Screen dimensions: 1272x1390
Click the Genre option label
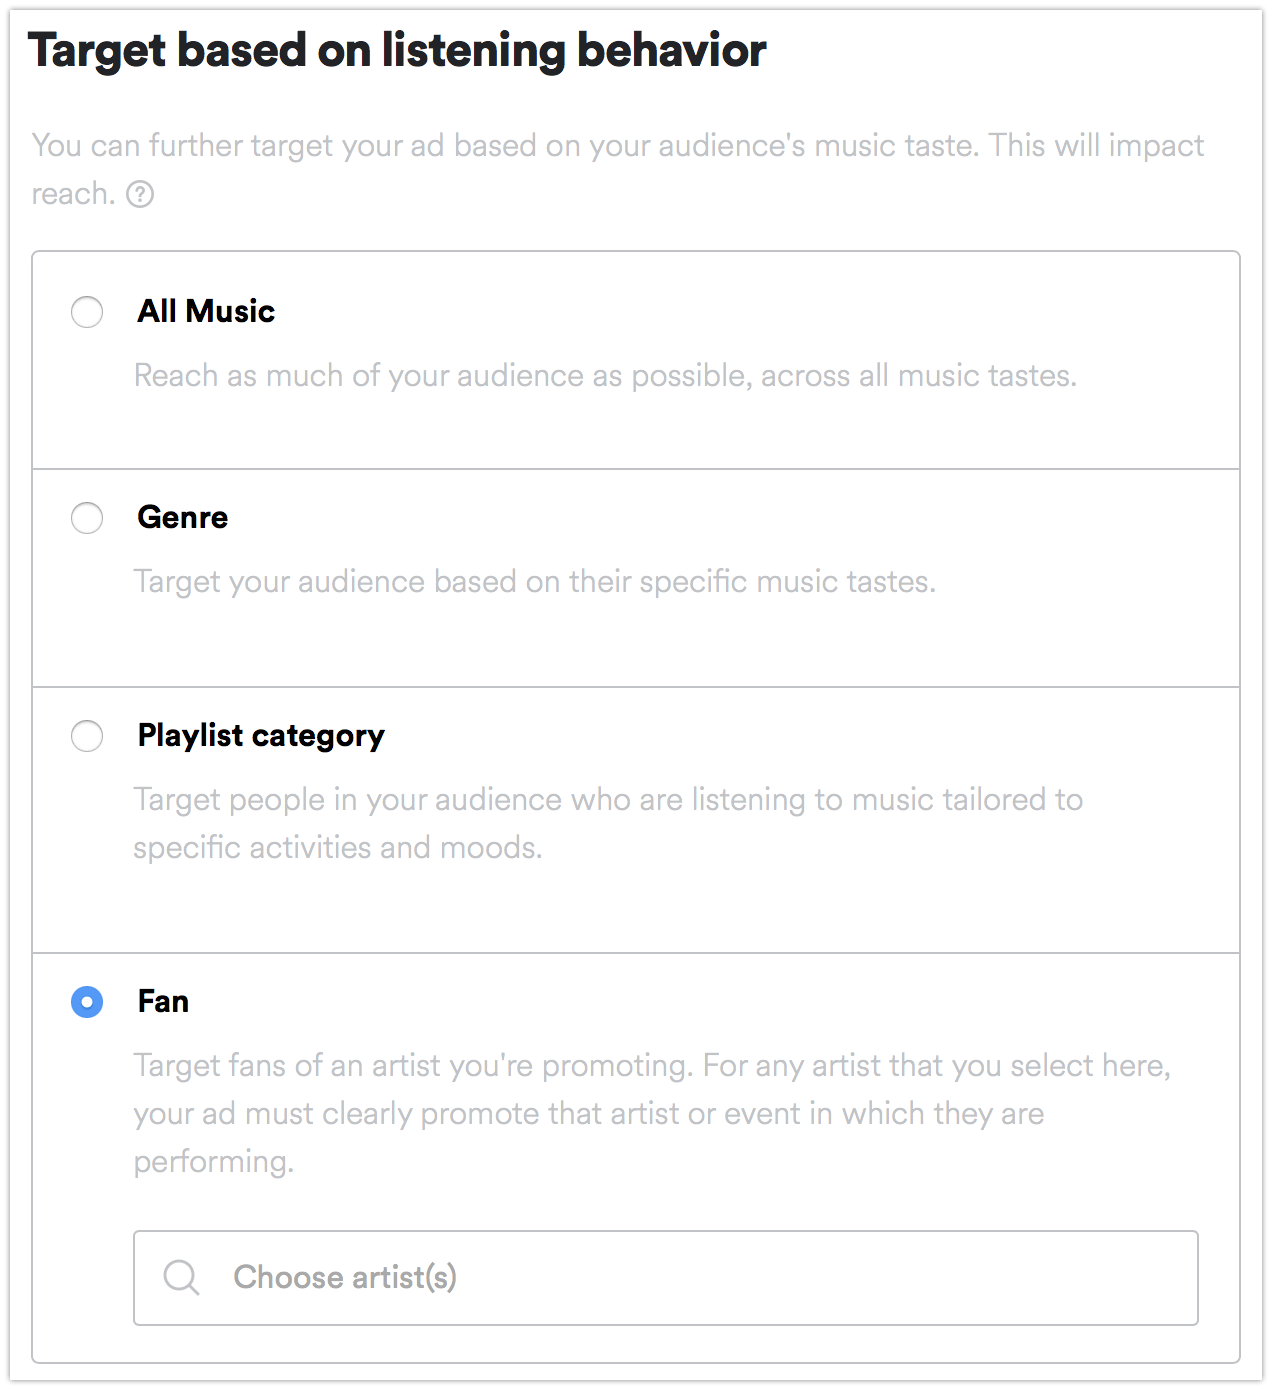pos(181,518)
